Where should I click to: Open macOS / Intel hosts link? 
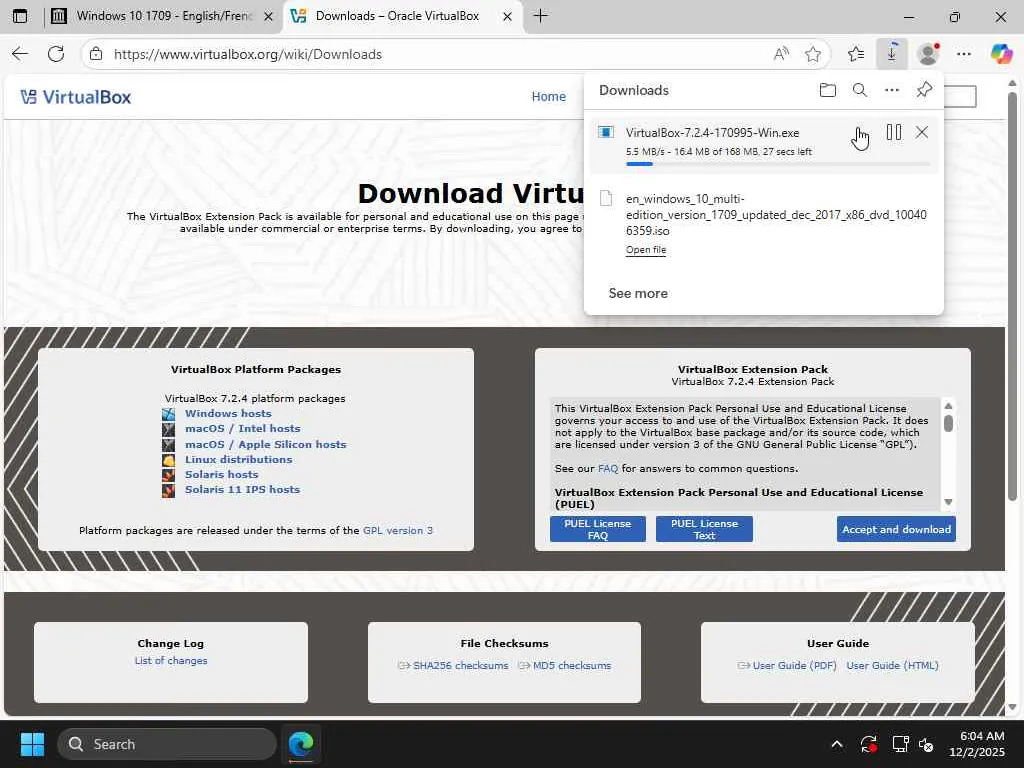[242, 428]
